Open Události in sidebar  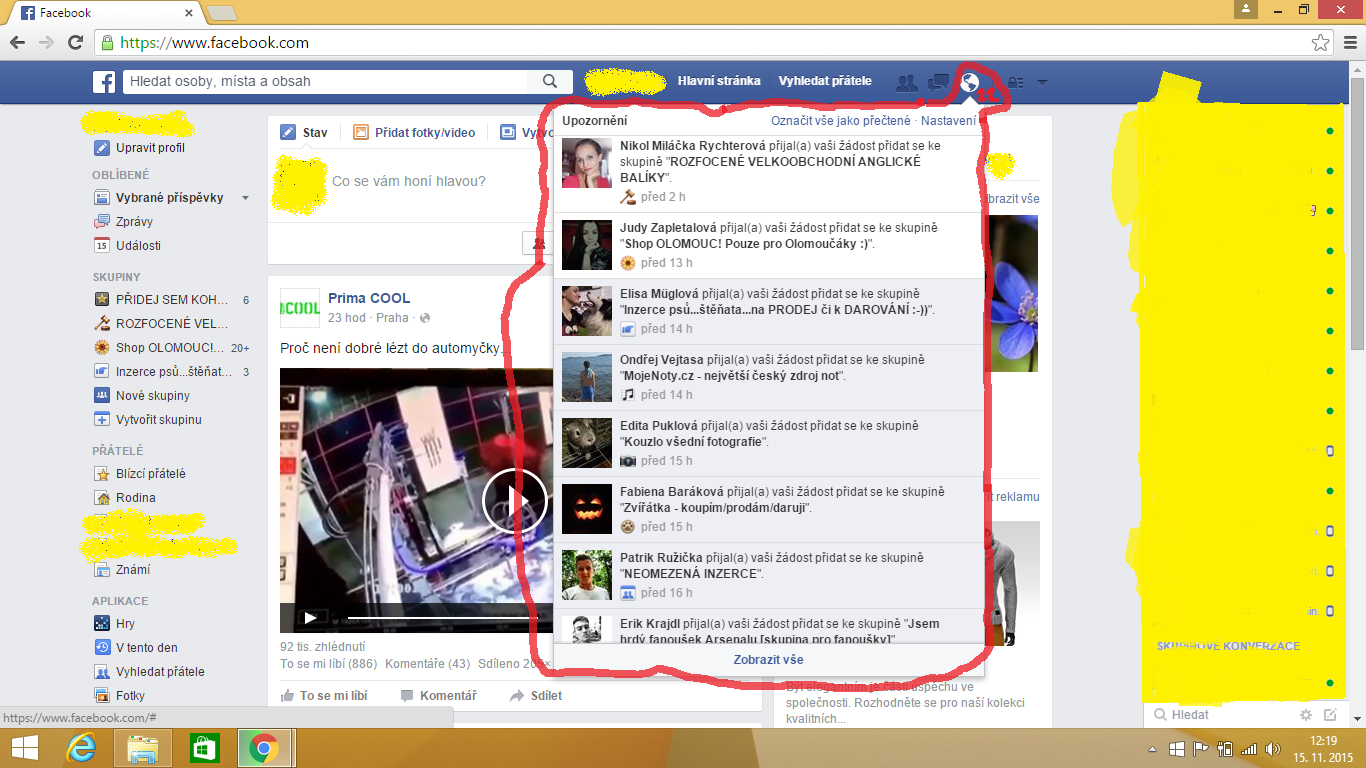[x=138, y=246]
